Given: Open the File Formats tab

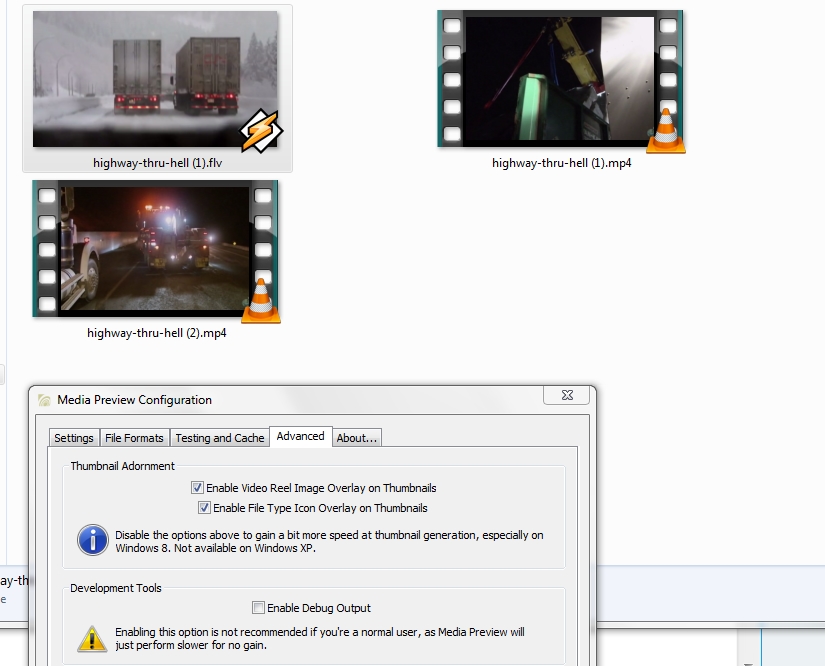Looking at the screenshot, I should tap(134, 438).
